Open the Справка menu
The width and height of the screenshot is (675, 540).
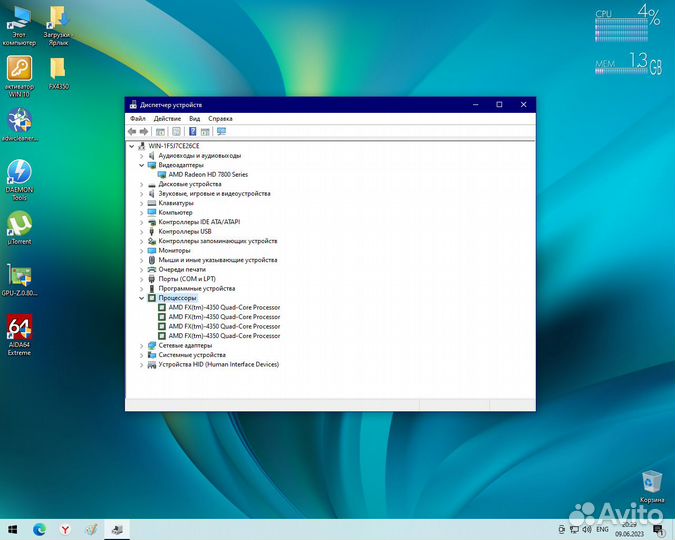(x=220, y=118)
